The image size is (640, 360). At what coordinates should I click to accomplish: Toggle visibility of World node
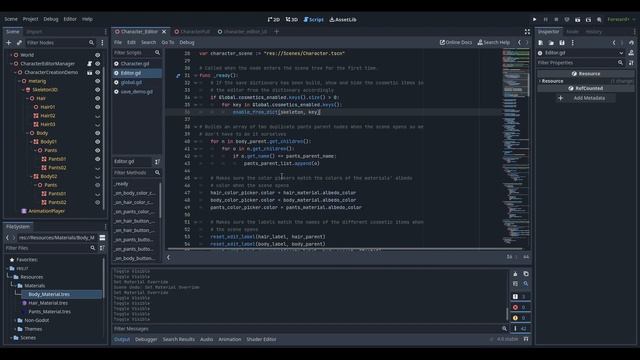(x=98, y=55)
